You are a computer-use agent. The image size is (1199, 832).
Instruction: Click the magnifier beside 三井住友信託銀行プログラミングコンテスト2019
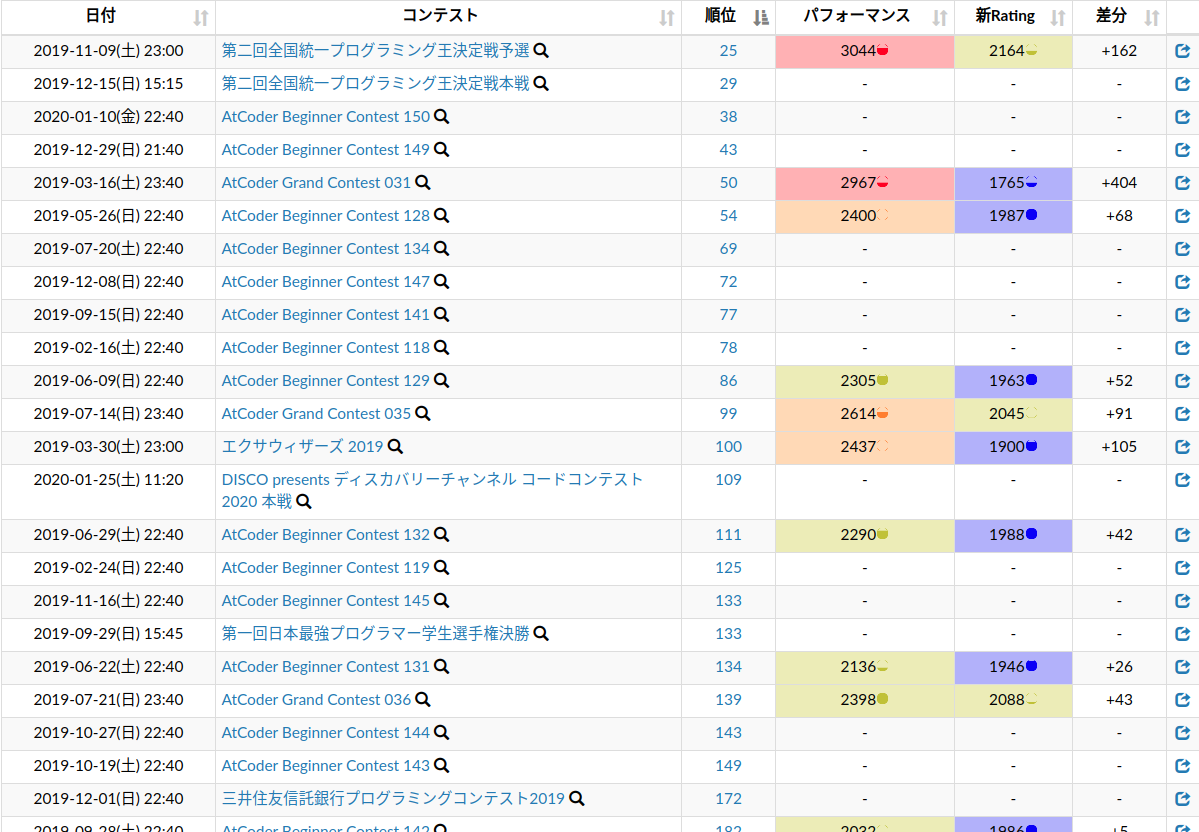click(x=577, y=798)
